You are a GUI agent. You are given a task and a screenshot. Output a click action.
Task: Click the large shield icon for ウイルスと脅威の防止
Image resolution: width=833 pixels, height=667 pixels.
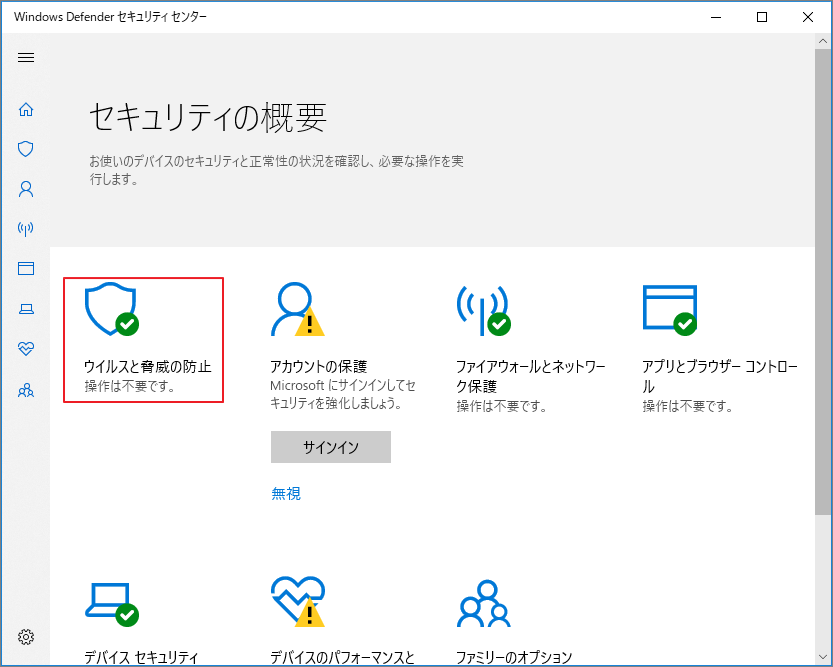tap(112, 309)
